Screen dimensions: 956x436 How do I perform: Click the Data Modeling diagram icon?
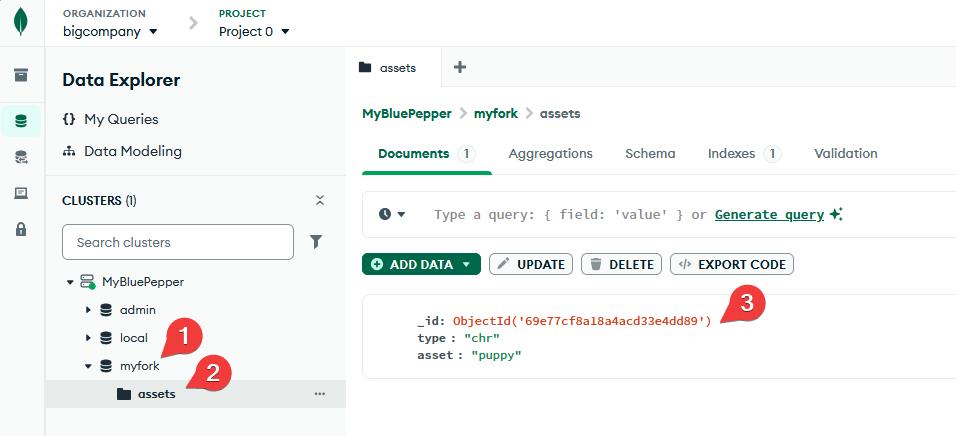[x=69, y=151]
